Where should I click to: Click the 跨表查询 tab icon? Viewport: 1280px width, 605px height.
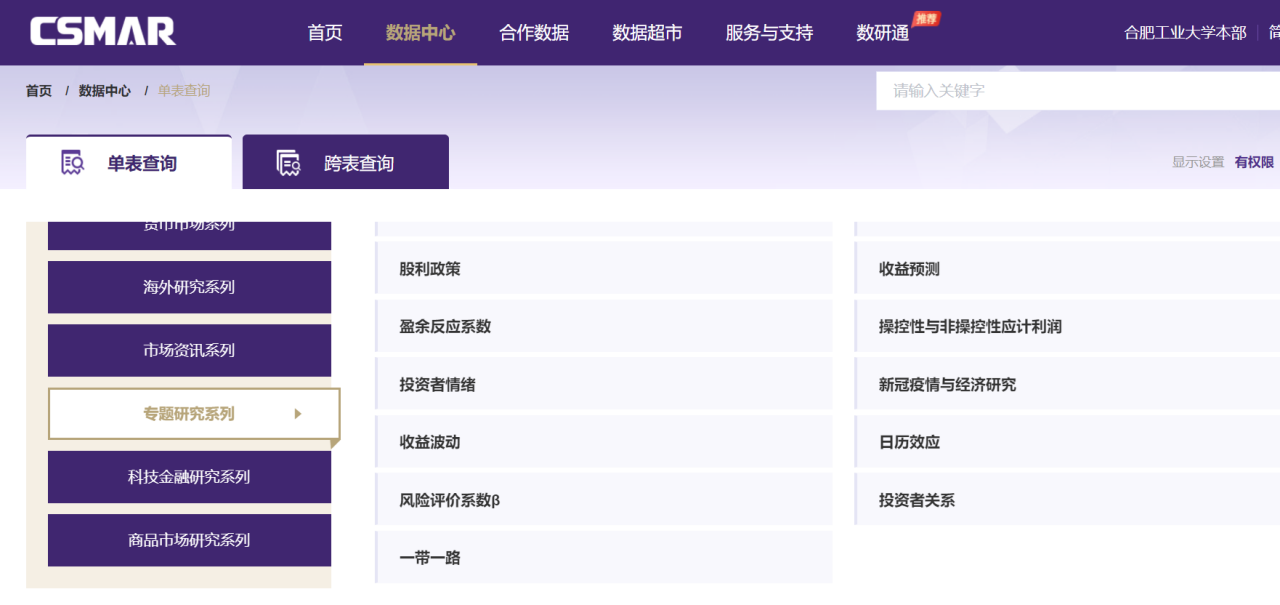pos(289,163)
